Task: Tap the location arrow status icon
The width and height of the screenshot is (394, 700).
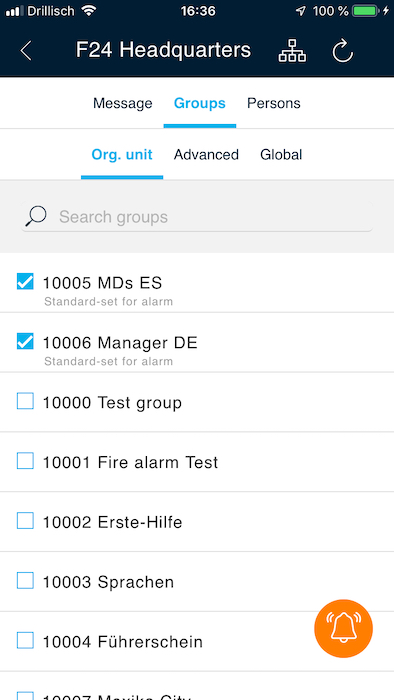Action: point(301,11)
